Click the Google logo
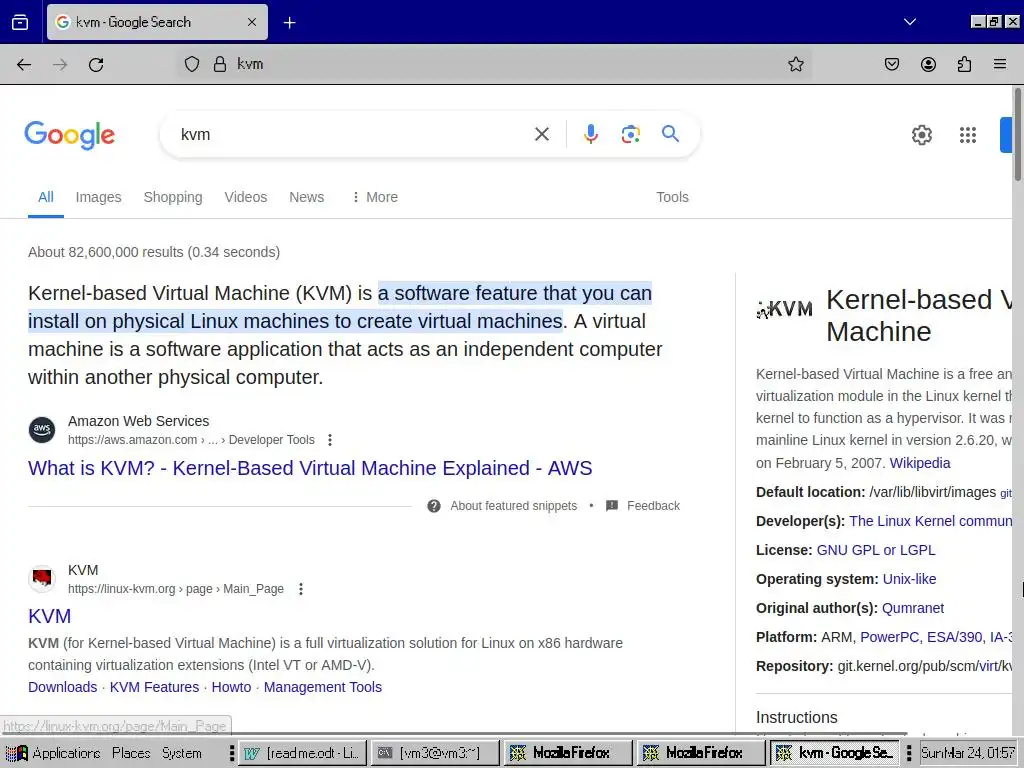 [x=70, y=135]
